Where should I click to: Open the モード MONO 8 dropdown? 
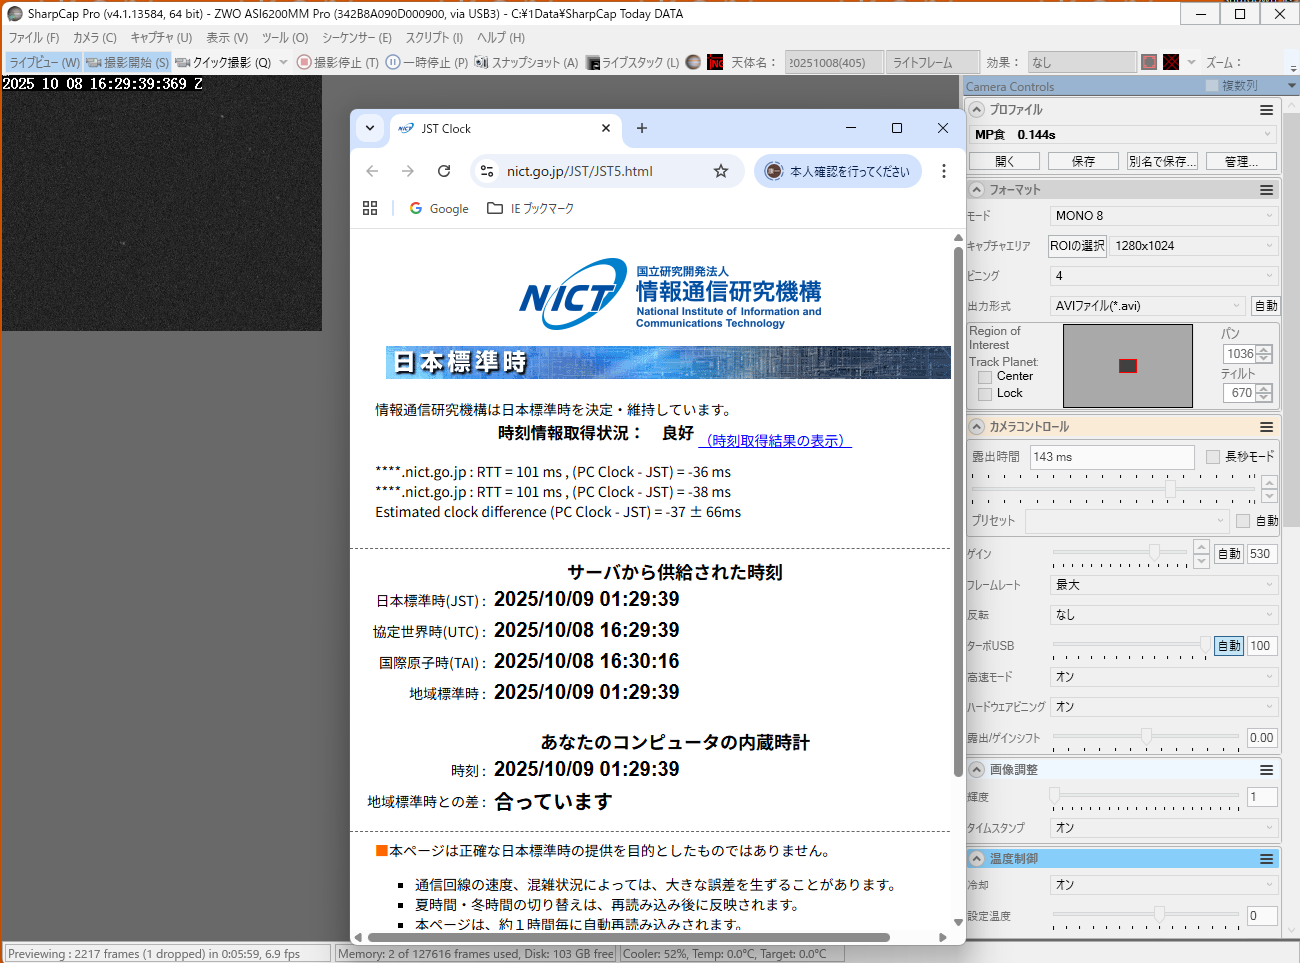pos(1163,216)
